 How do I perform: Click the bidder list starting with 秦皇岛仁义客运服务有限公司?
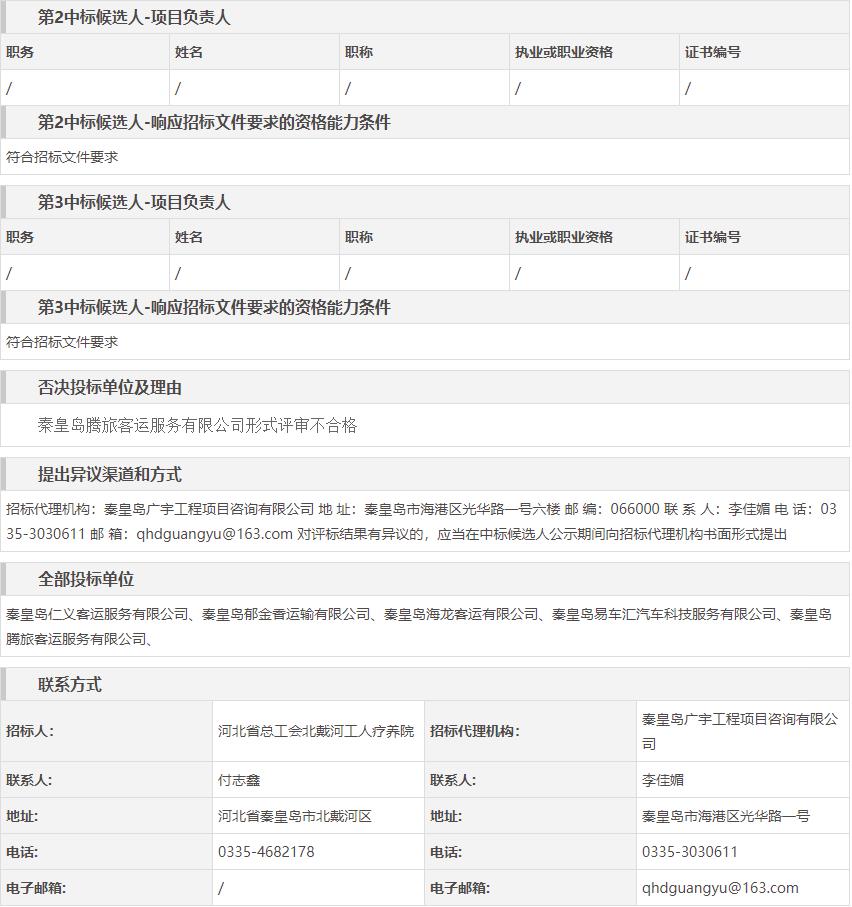(418, 626)
